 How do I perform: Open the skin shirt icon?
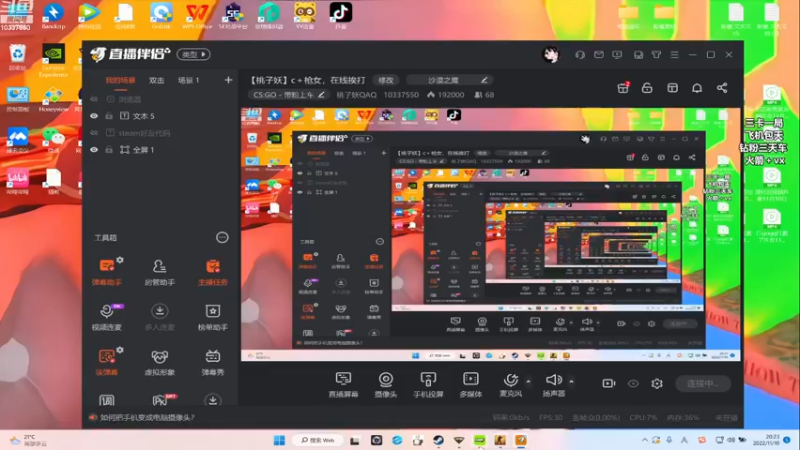pyautogui.click(x=656, y=55)
